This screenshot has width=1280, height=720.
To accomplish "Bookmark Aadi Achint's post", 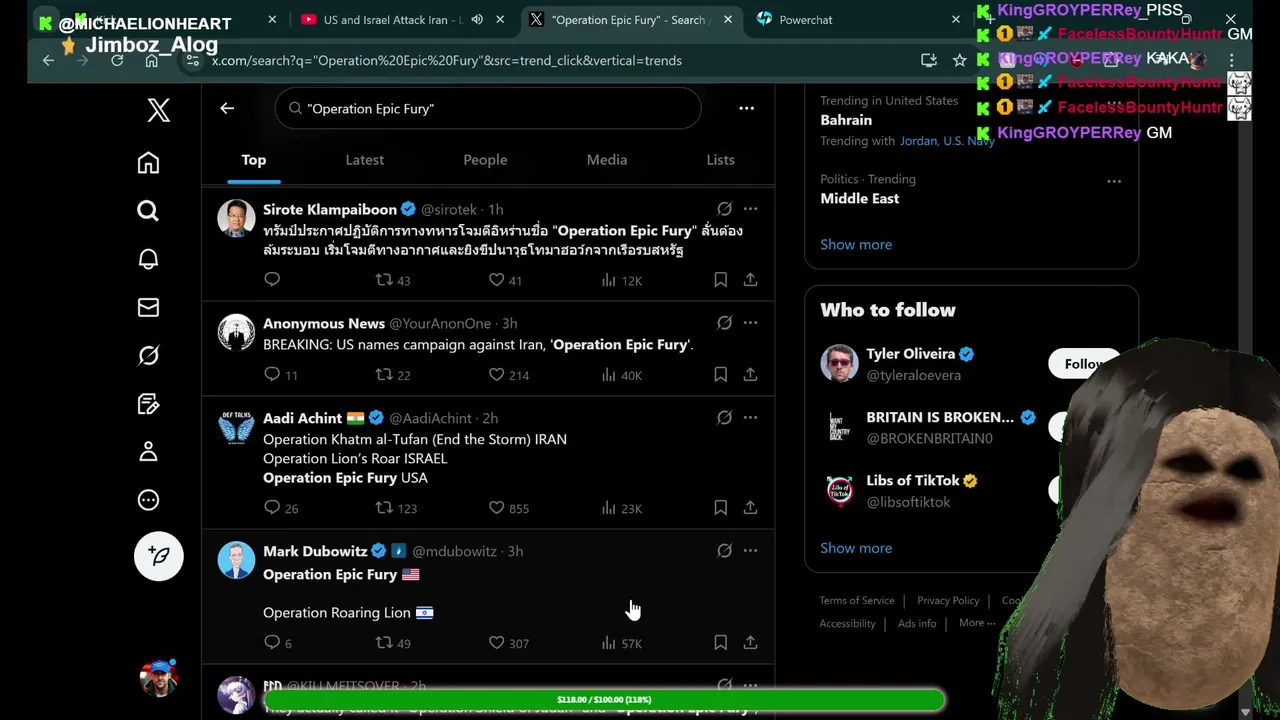I will coord(720,508).
